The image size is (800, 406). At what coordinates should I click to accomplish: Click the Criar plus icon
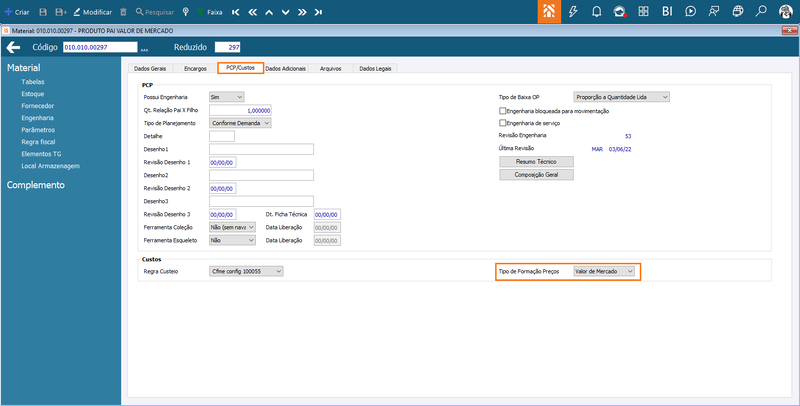coord(8,12)
